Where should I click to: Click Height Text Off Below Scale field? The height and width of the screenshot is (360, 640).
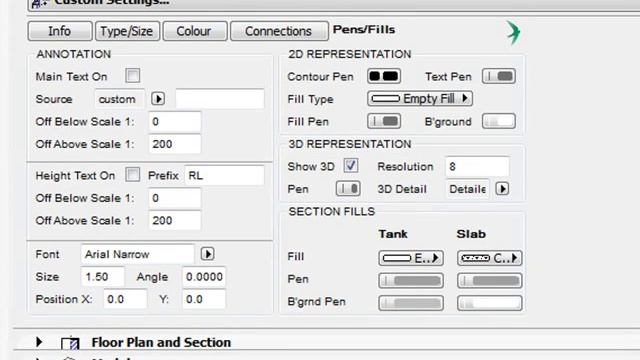point(175,198)
